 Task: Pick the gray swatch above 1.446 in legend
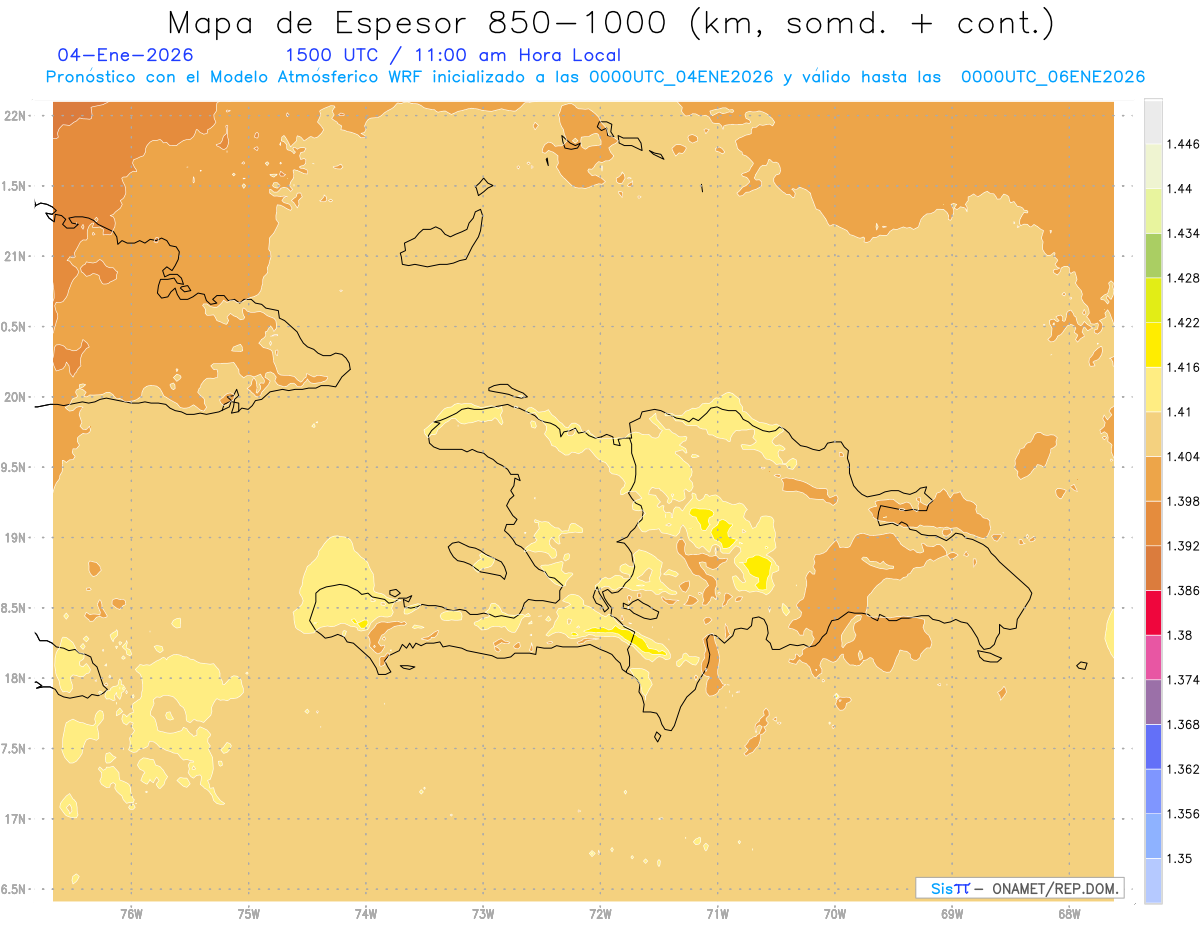1153,121
